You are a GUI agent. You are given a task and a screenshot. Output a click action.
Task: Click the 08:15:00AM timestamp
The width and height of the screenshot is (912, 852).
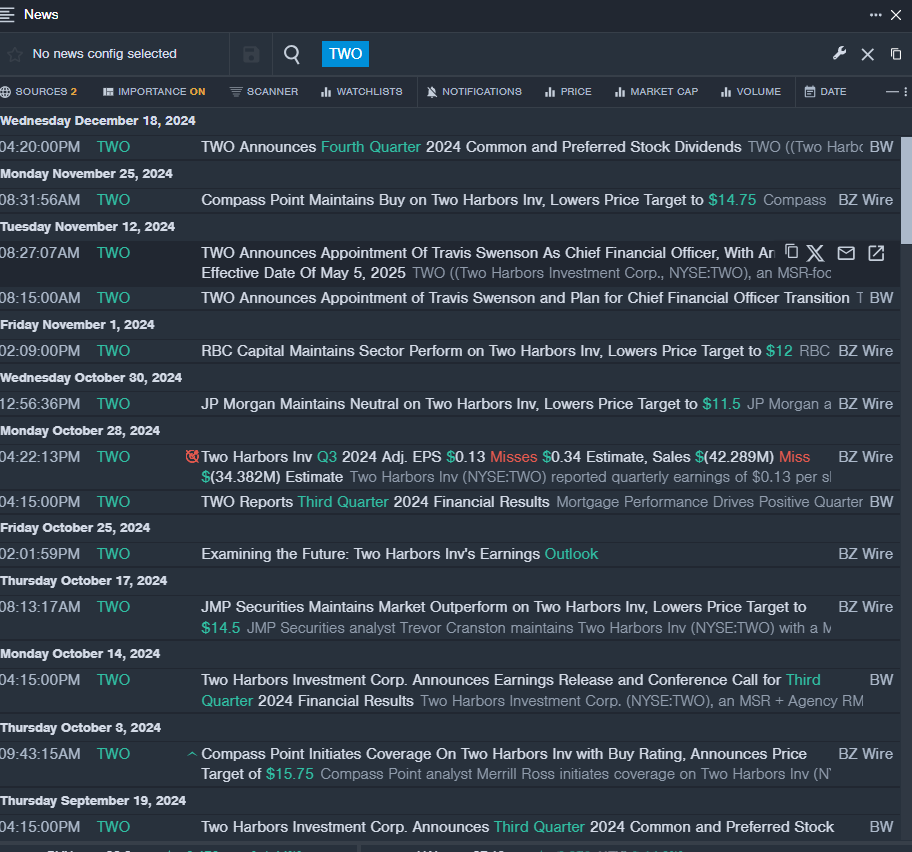pos(40,298)
